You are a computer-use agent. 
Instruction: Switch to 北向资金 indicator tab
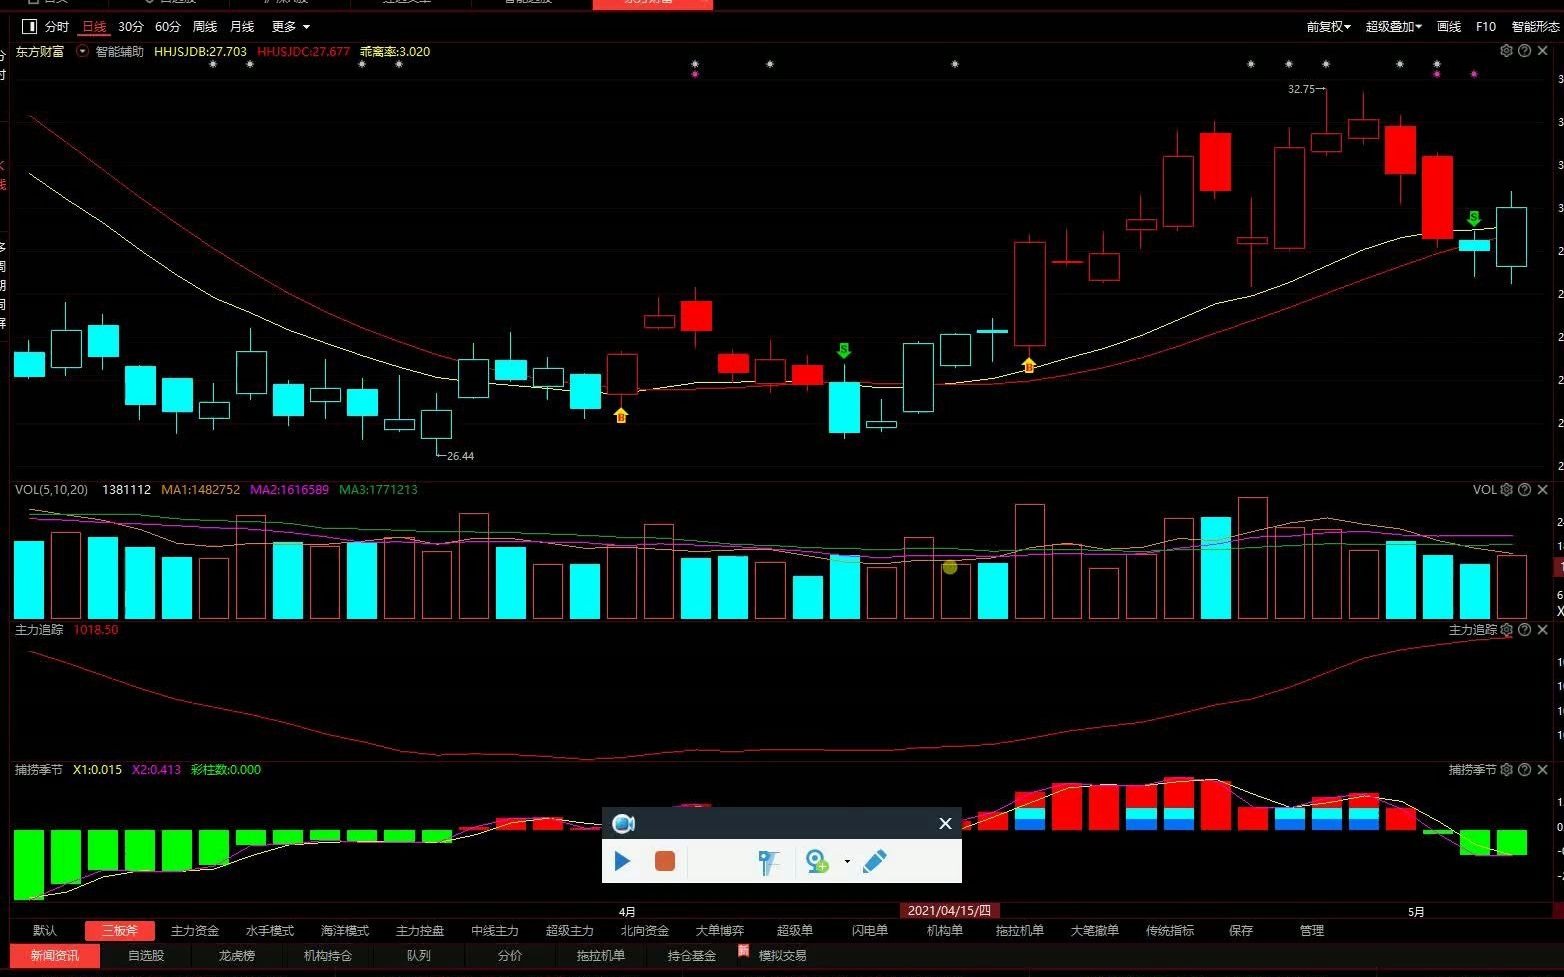pyautogui.click(x=645, y=931)
